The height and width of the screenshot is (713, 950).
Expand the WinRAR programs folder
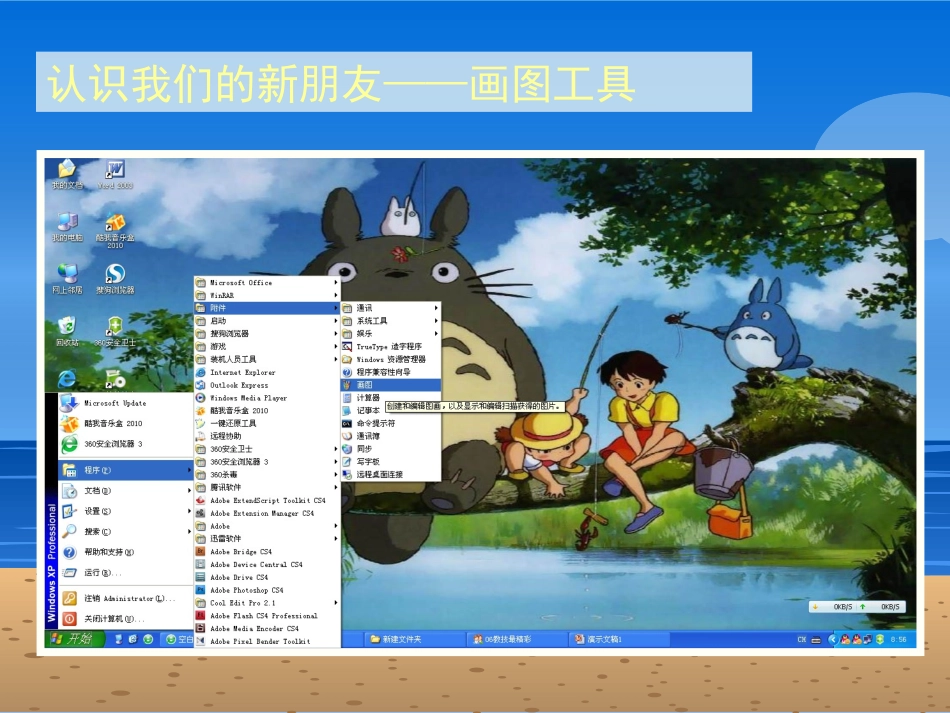267,296
